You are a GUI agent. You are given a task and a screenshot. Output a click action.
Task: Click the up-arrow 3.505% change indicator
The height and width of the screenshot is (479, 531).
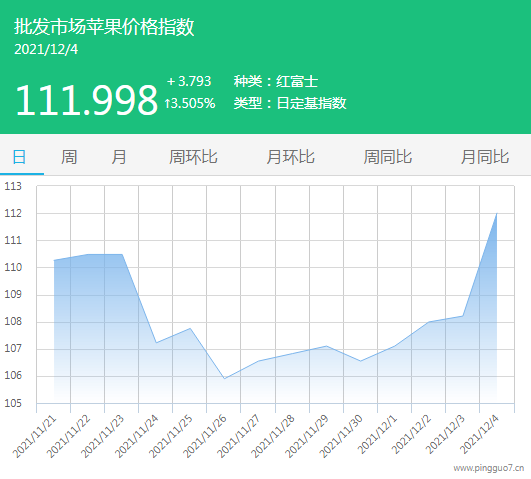coord(190,103)
